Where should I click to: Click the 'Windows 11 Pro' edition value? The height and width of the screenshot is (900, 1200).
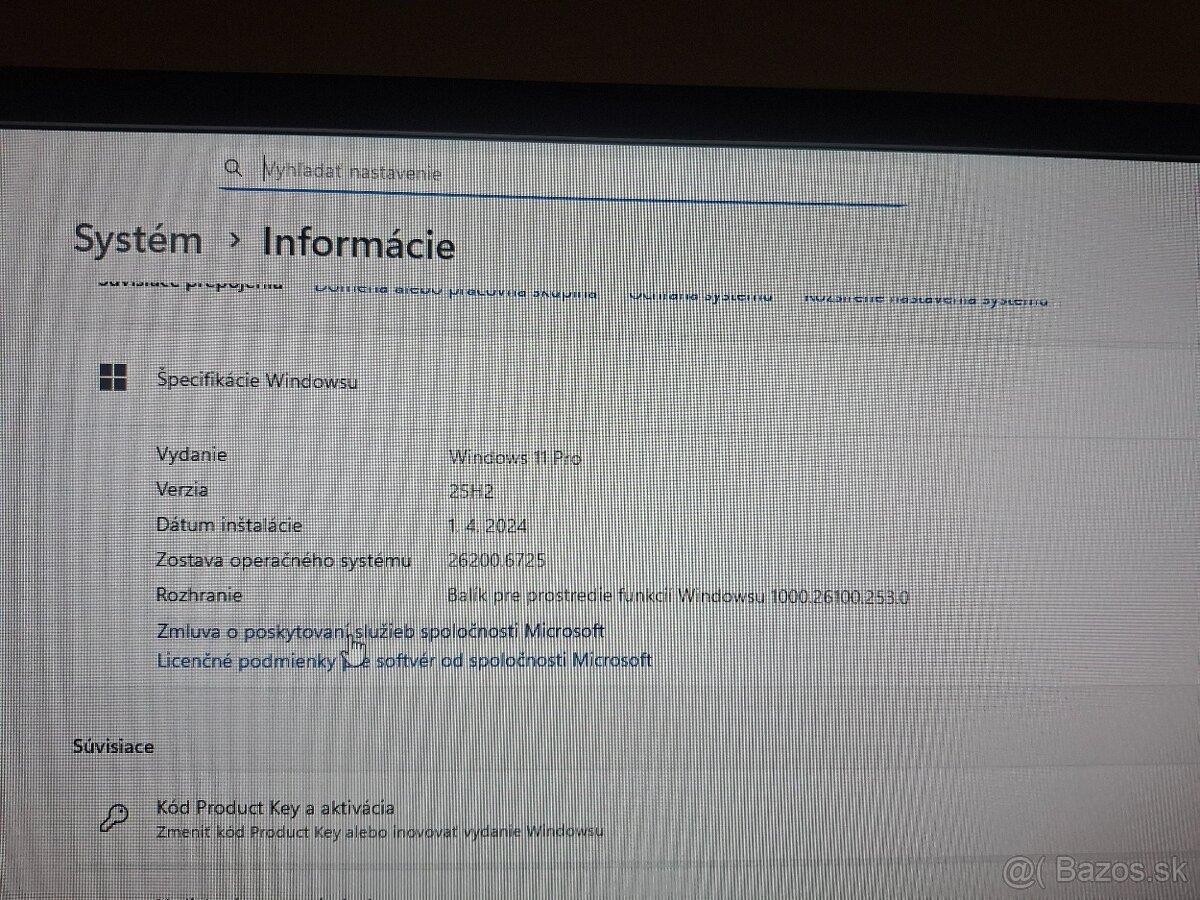(514, 458)
